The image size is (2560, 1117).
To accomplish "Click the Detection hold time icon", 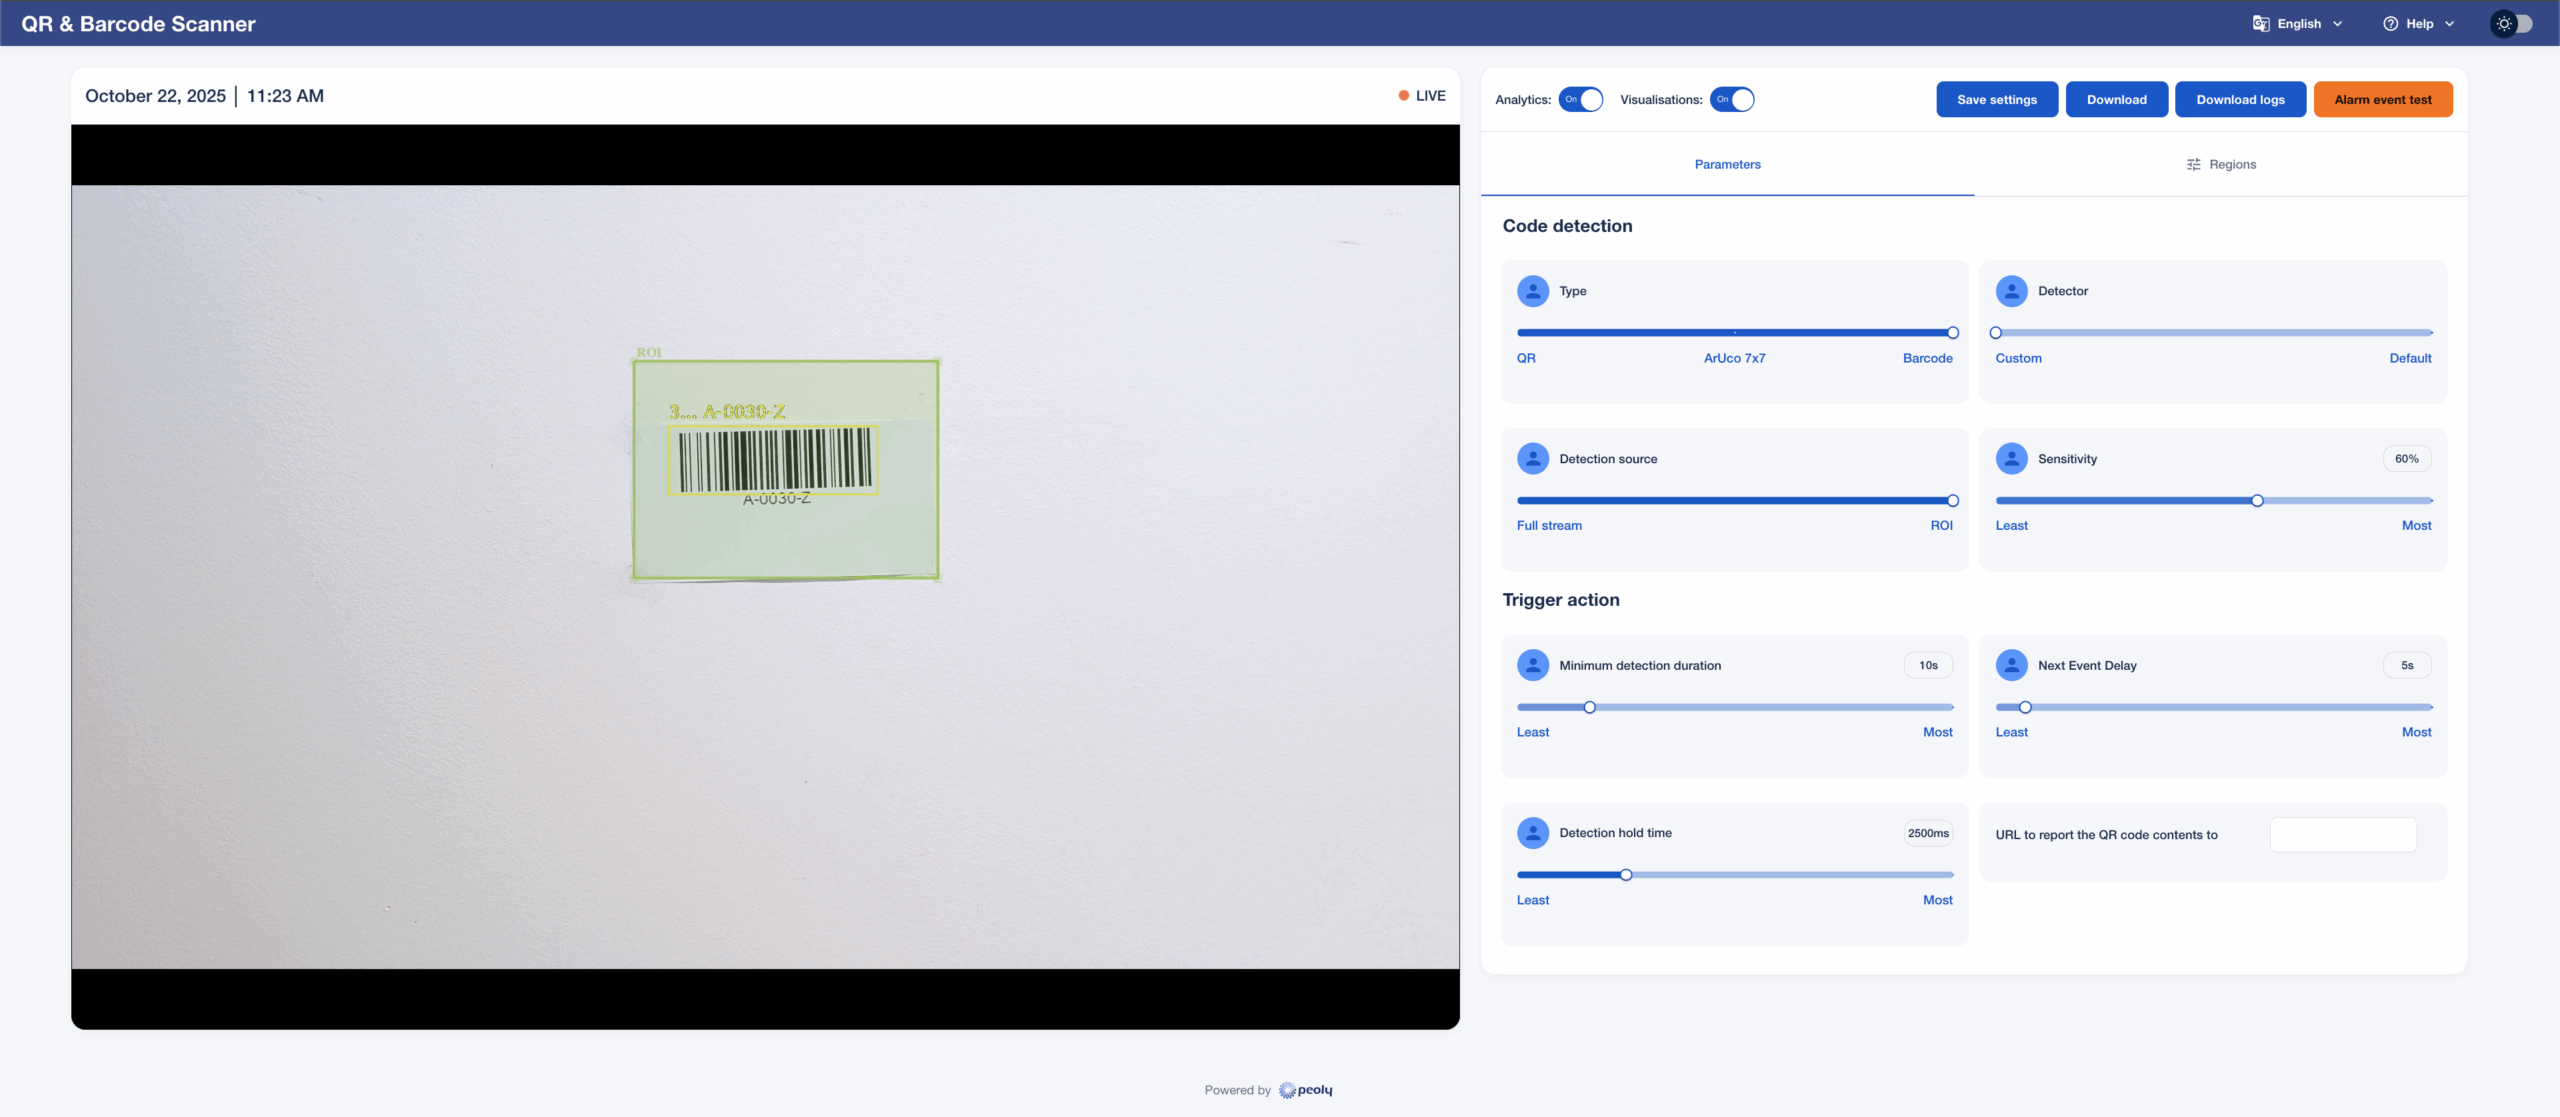I will [x=1532, y=833].
